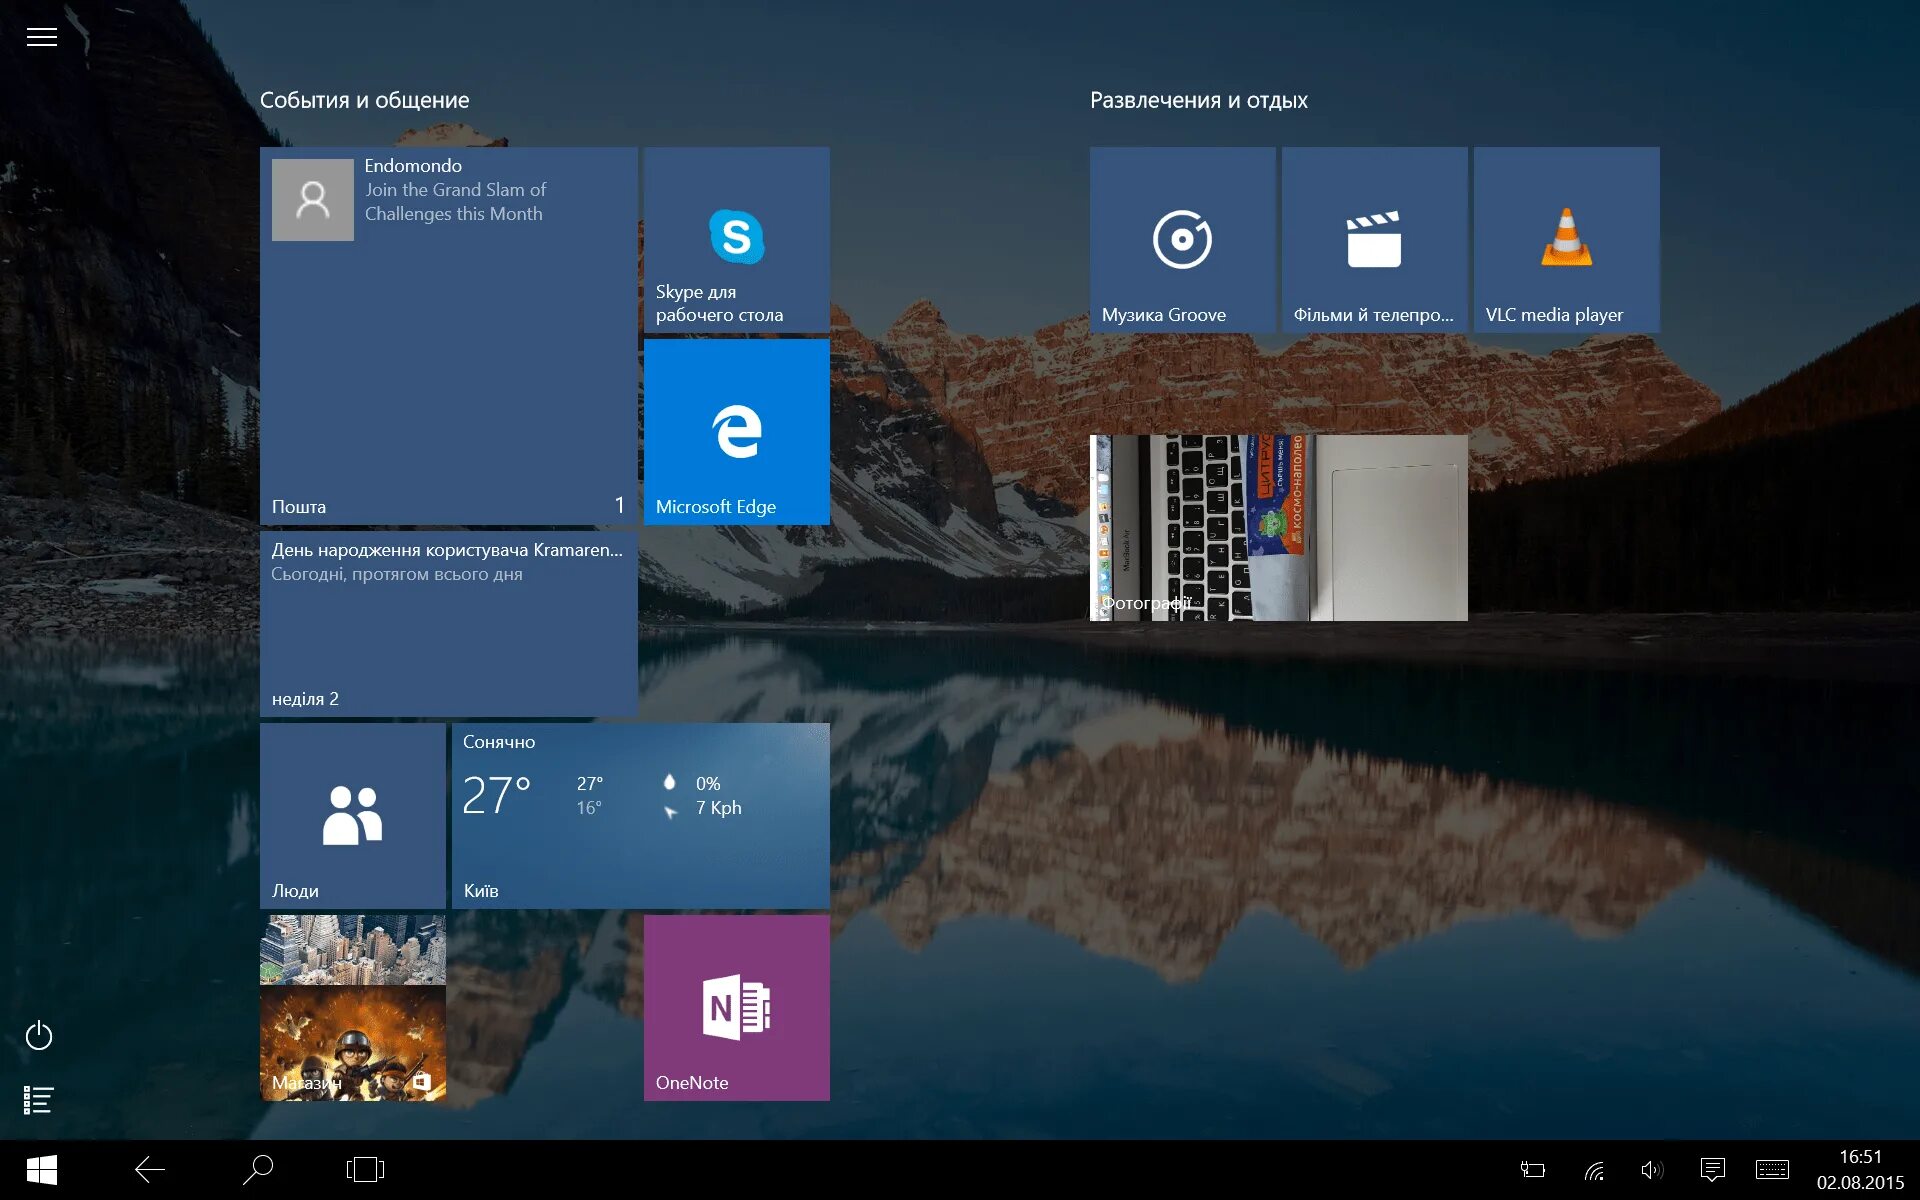The image size is (1920, 1200).
Task: Open the Магазин store tile
Action: [x=352, y=1008]
